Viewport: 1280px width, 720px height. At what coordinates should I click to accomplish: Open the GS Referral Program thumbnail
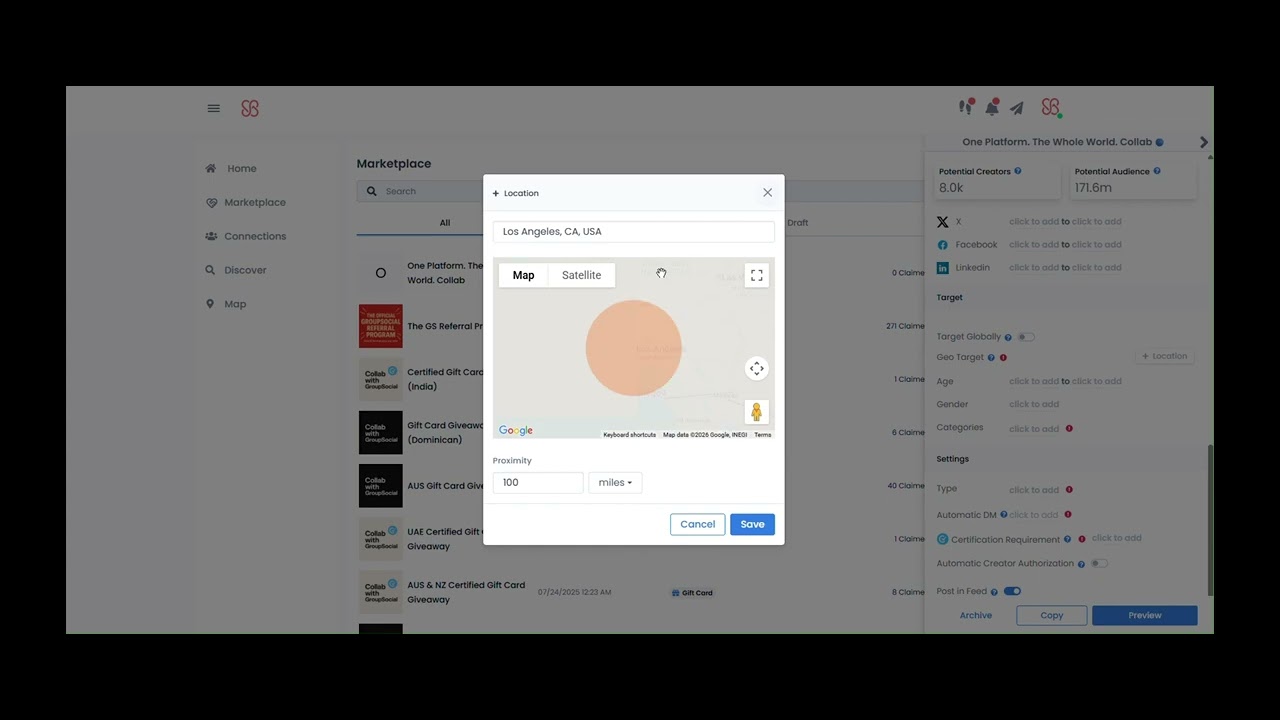(x=380, y=326)
